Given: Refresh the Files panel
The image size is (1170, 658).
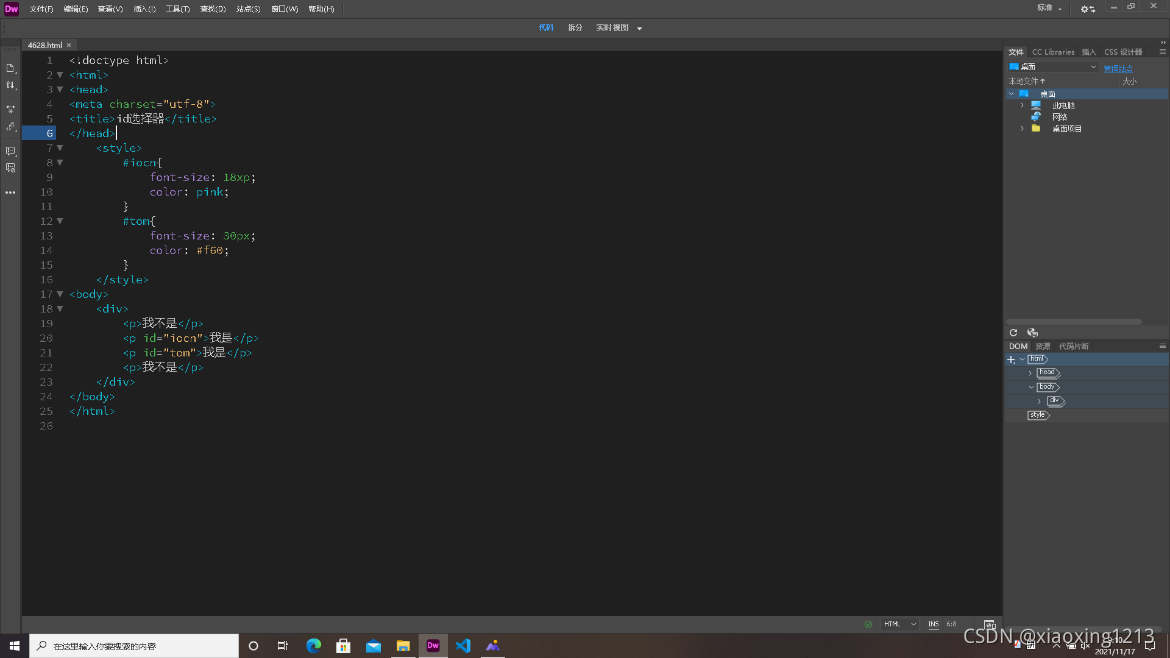Looking at the screenshot, I should 1013,333.
